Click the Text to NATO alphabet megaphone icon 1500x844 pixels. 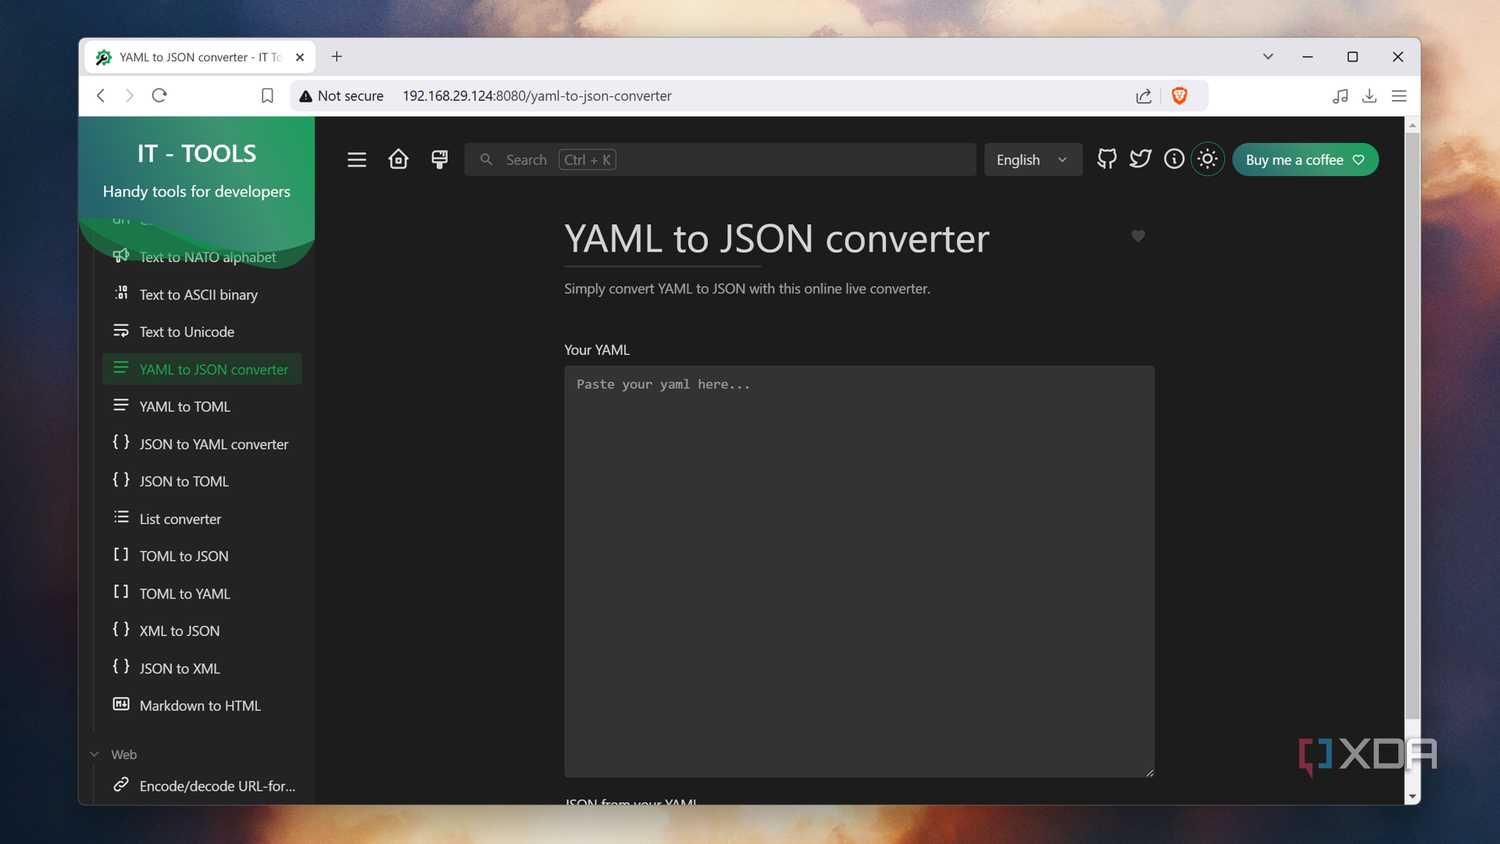pyautogui.click(x=121, y=256)
